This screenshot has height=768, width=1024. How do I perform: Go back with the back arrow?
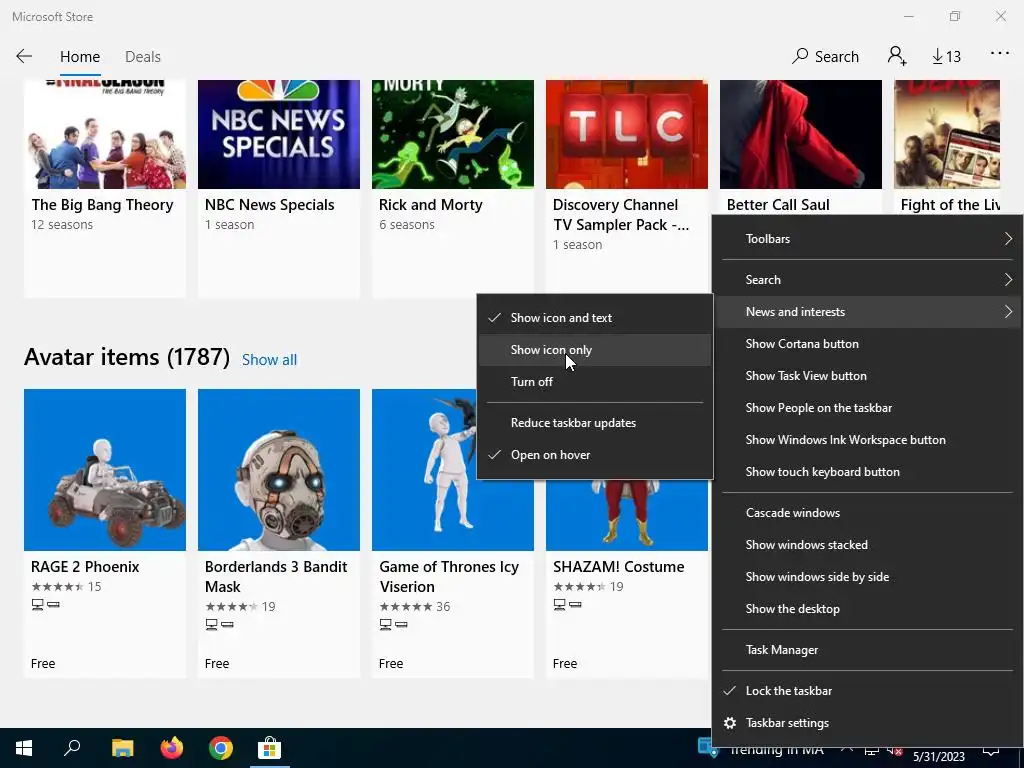click(x=24, y=56)
